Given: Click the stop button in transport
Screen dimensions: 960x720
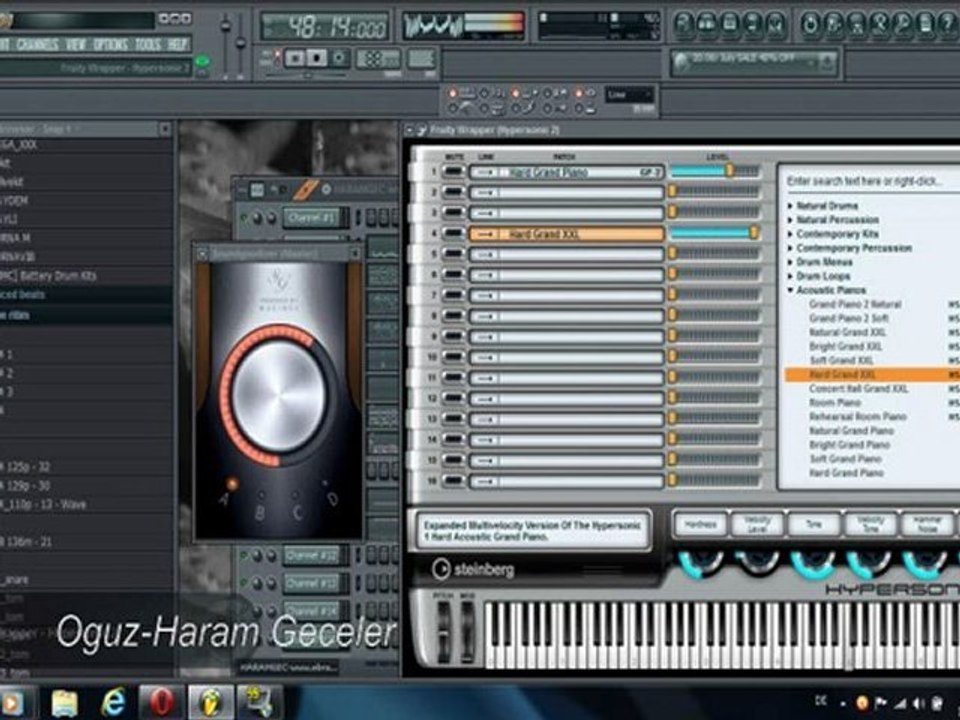Looking at the screenshot, I should coord(317,58).
